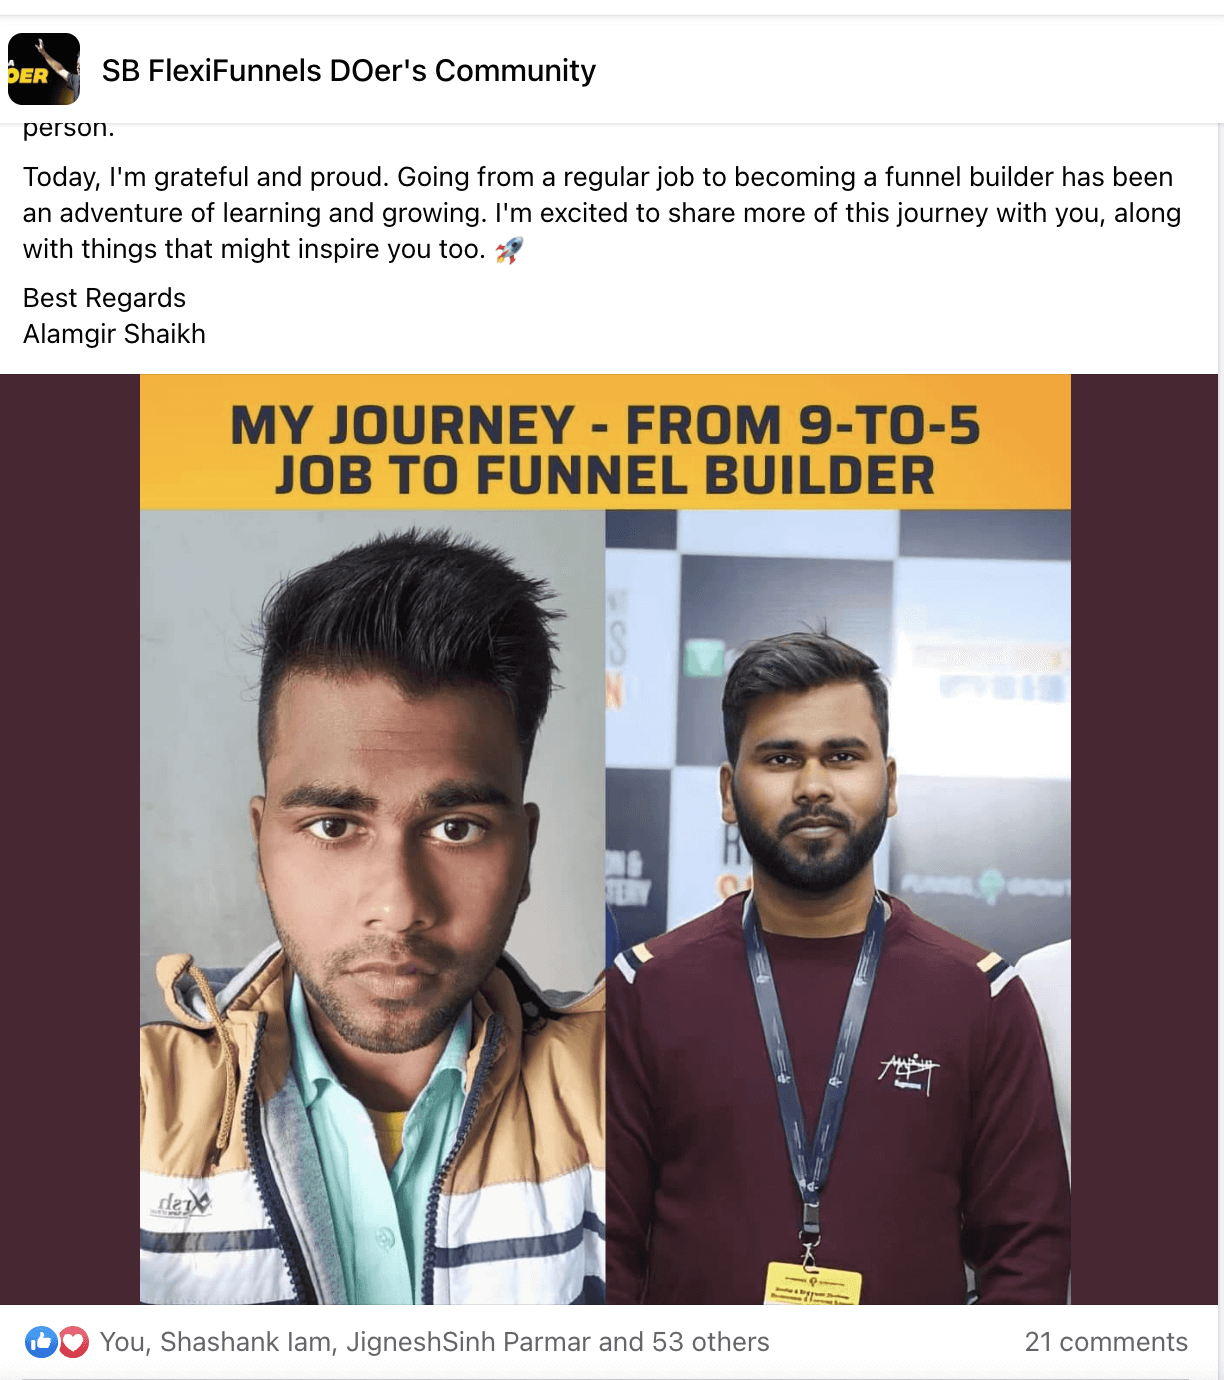Click the brand logo on the striped jacket
Image resolution: width=1224 pixels, height=1380 pixels.
pos(181,1204)
